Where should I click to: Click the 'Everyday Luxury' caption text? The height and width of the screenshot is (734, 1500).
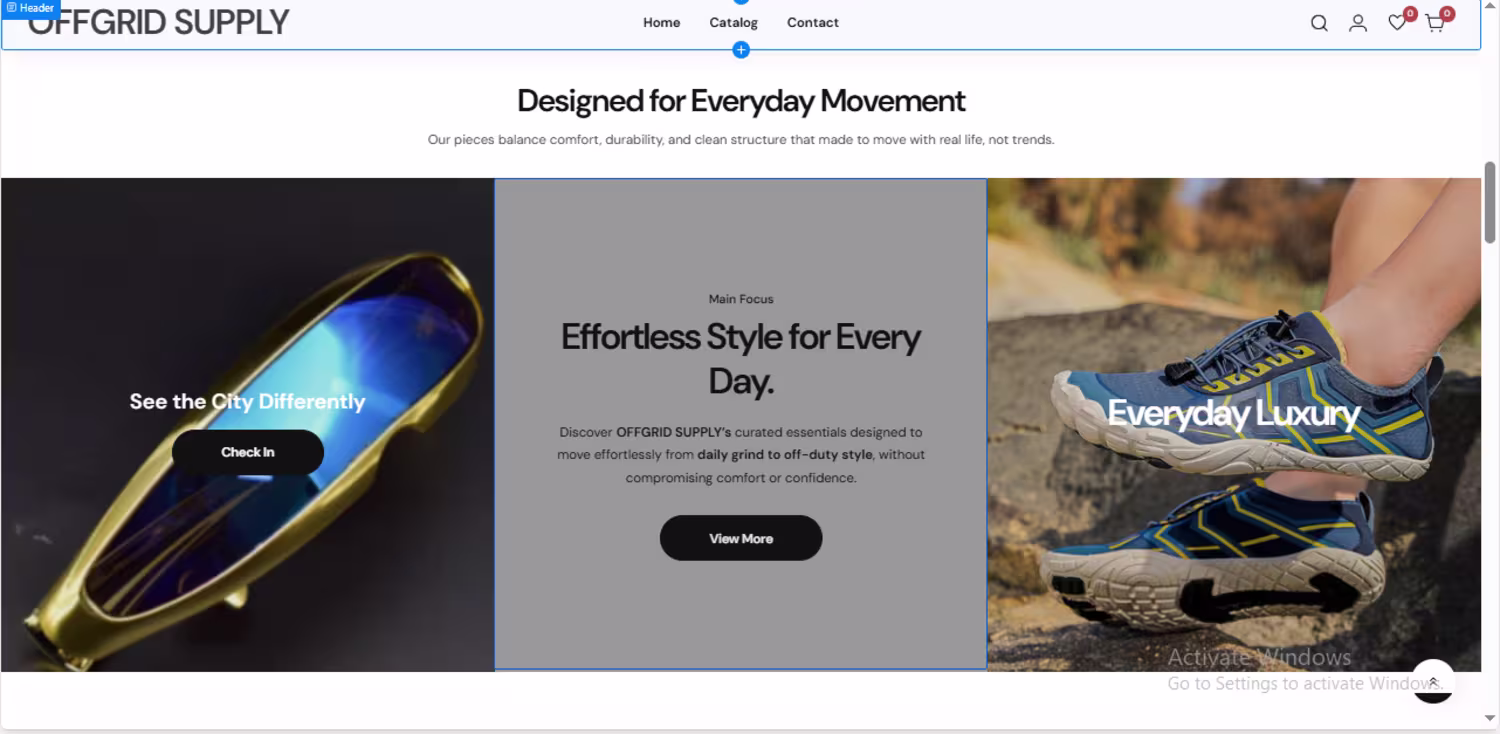1234,414
